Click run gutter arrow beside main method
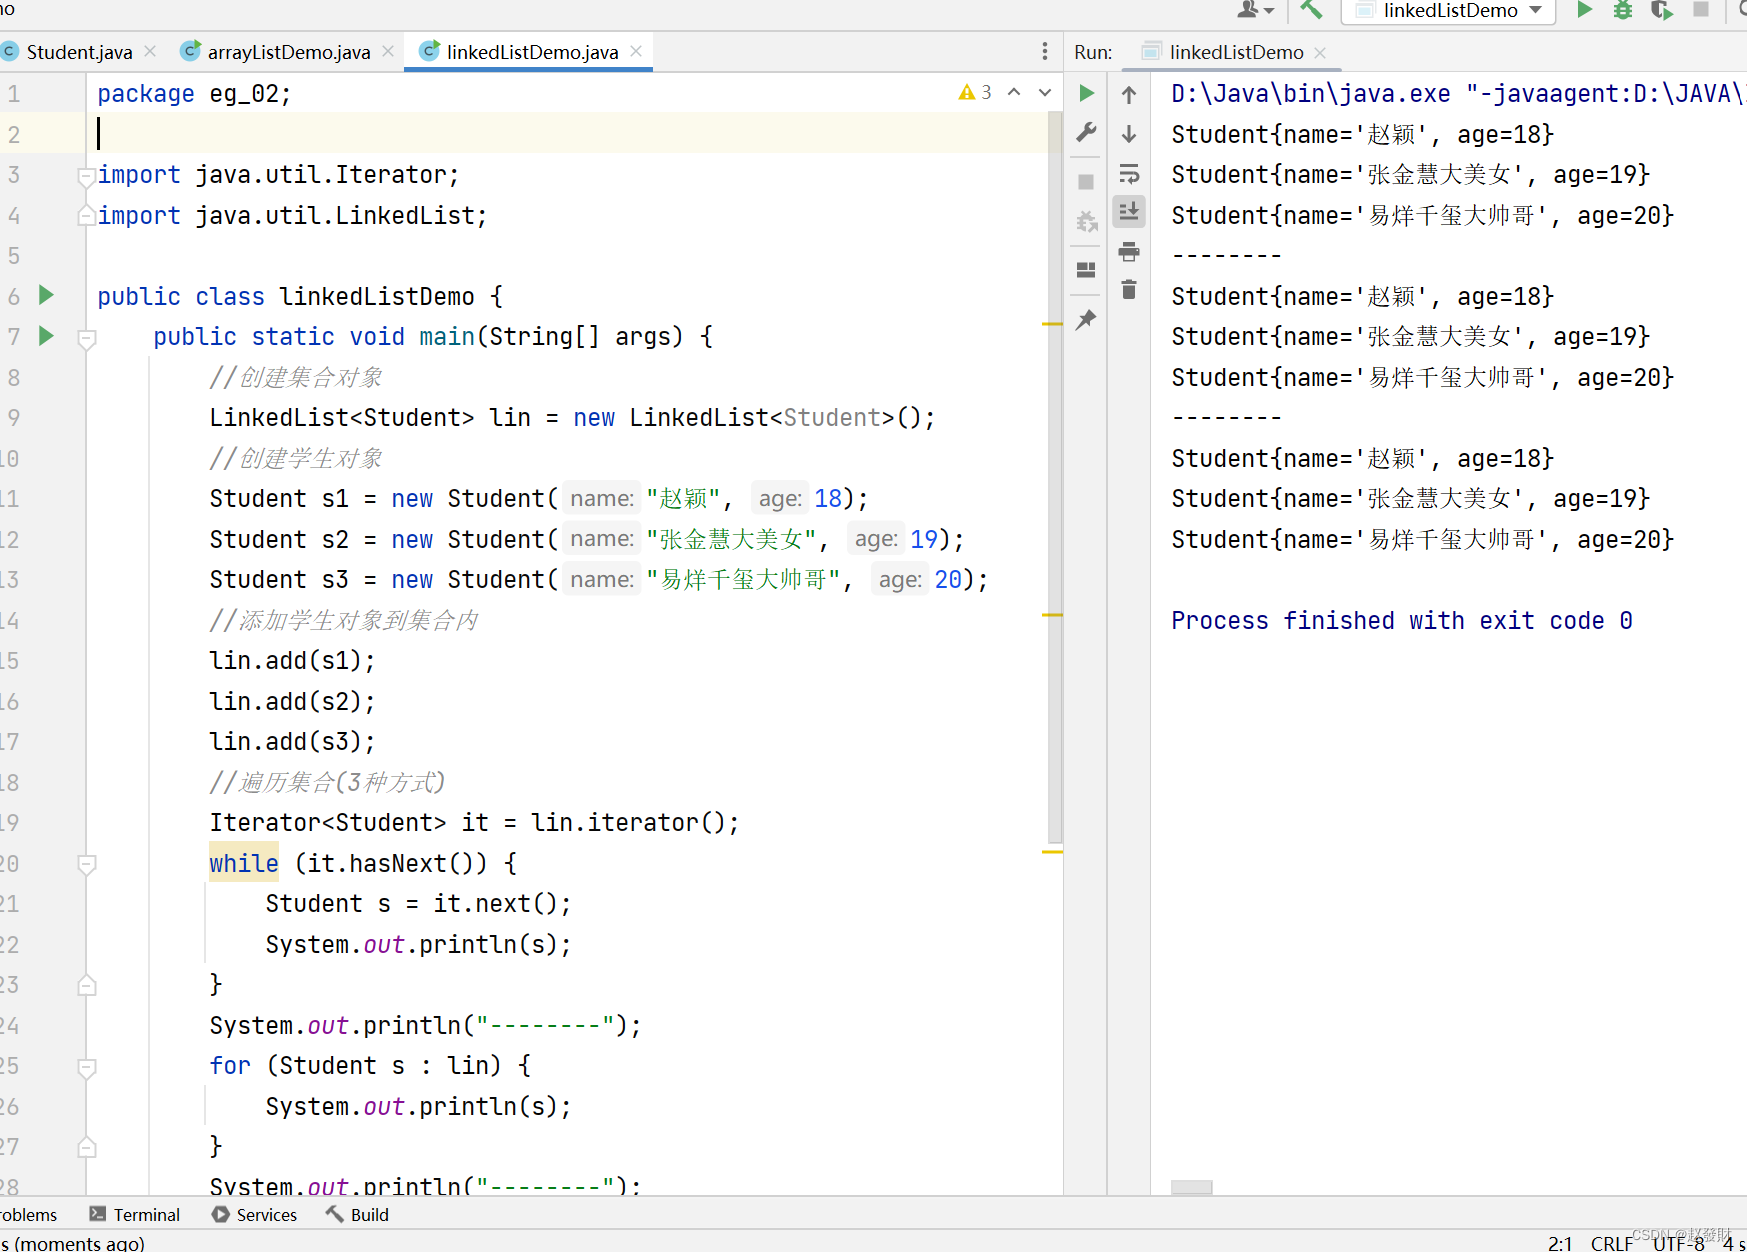 45,335
